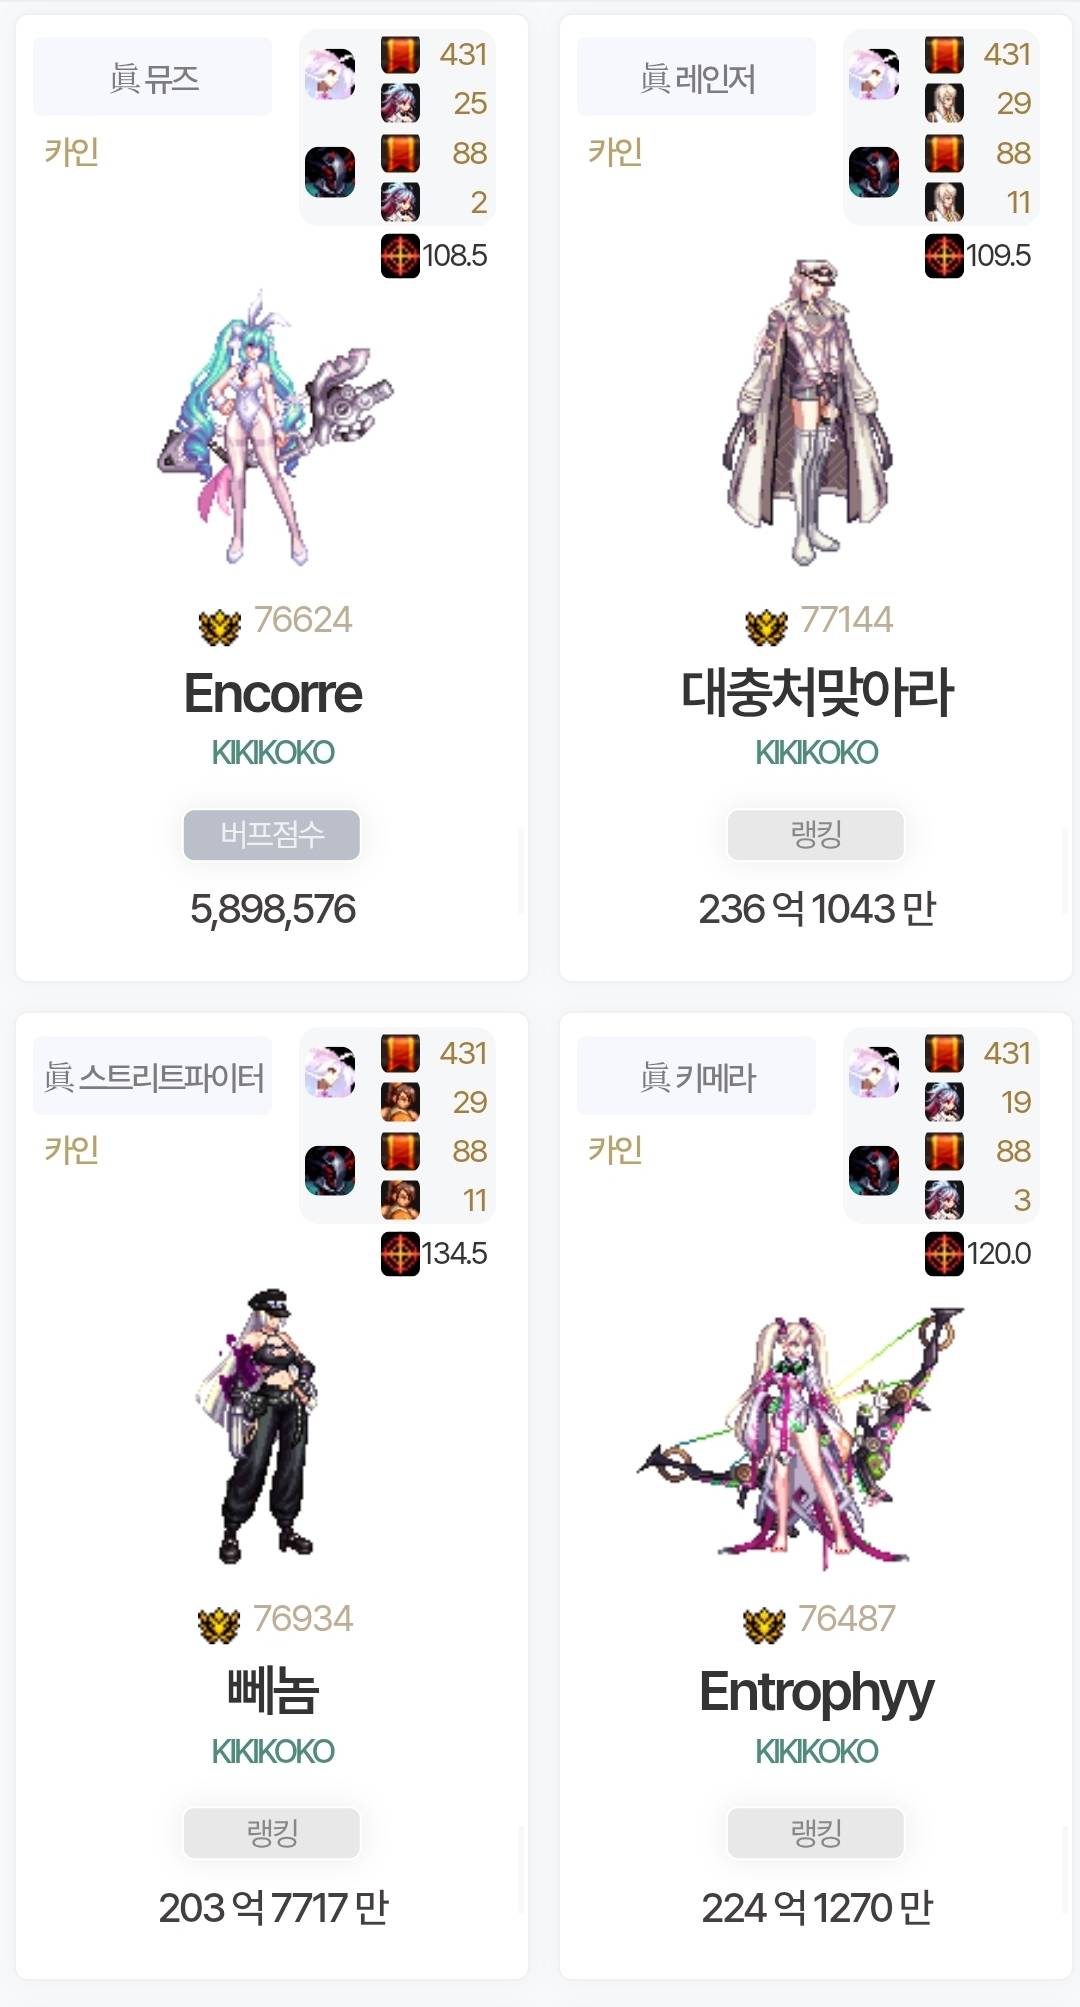Click the red banner icon next to 431 in 眞 키메라 card

click(944, 1053)
